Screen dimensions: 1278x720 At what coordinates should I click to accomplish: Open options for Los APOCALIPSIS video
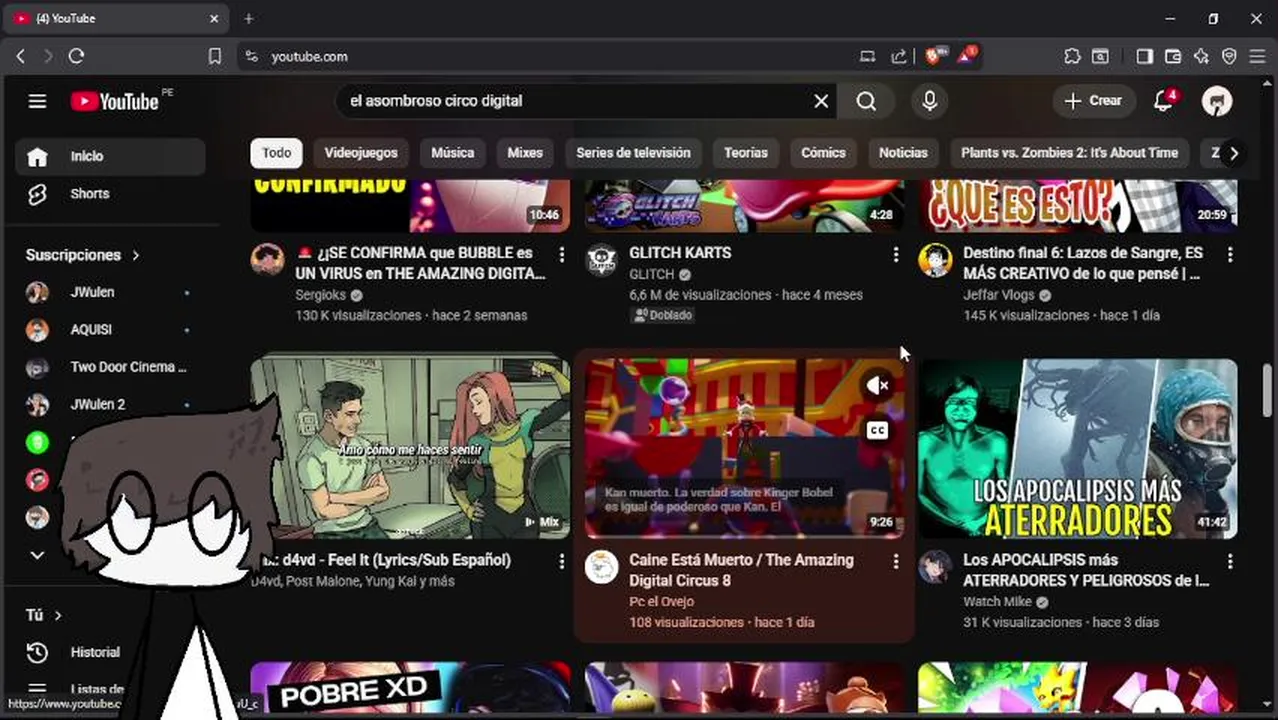pyautogui.click(x=1230, y=562)
